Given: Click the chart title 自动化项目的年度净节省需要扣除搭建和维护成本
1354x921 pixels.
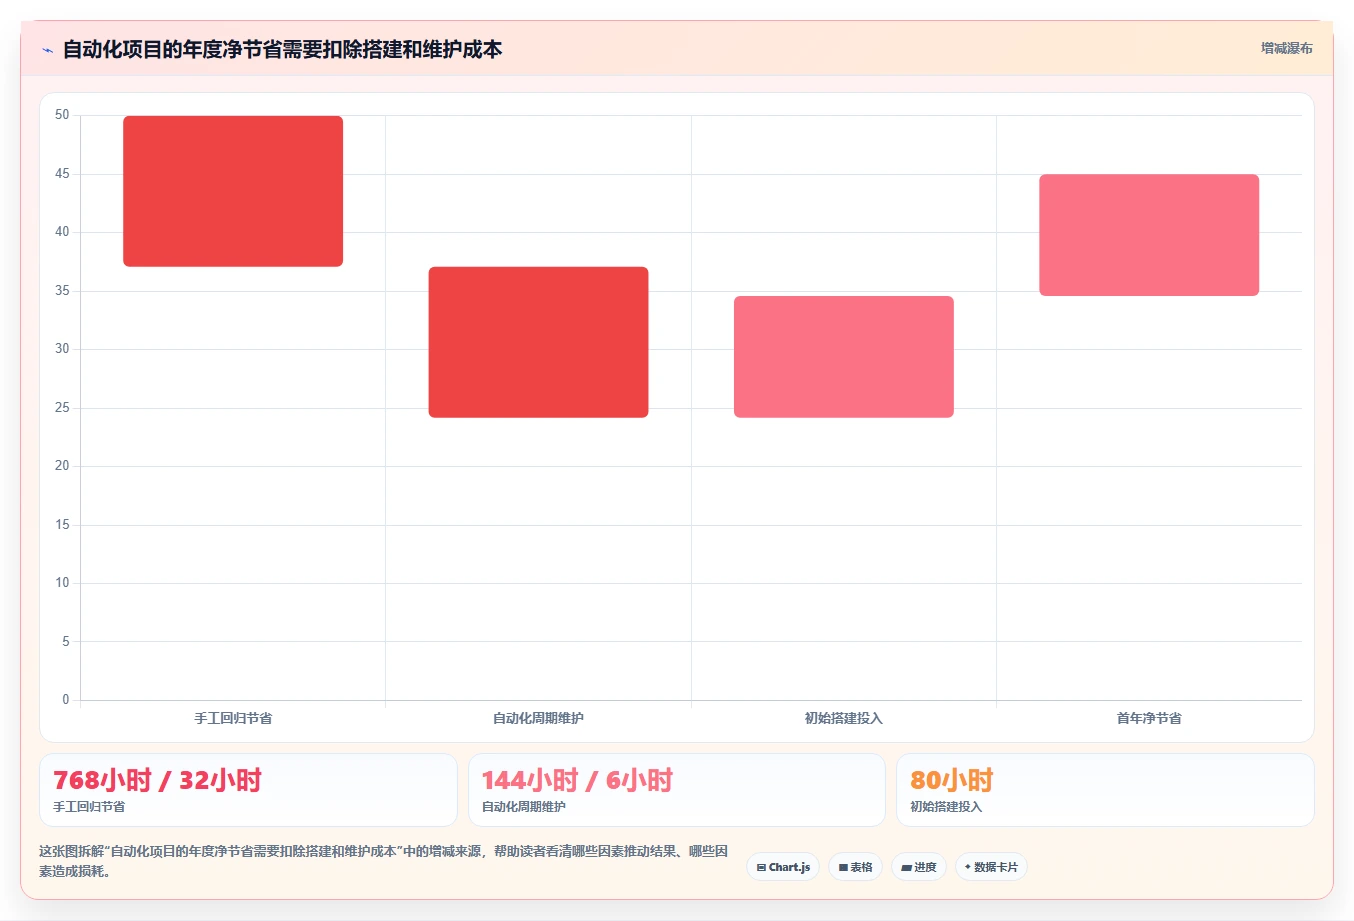Looking at the screenshot, I should click(x=282, y=49).
